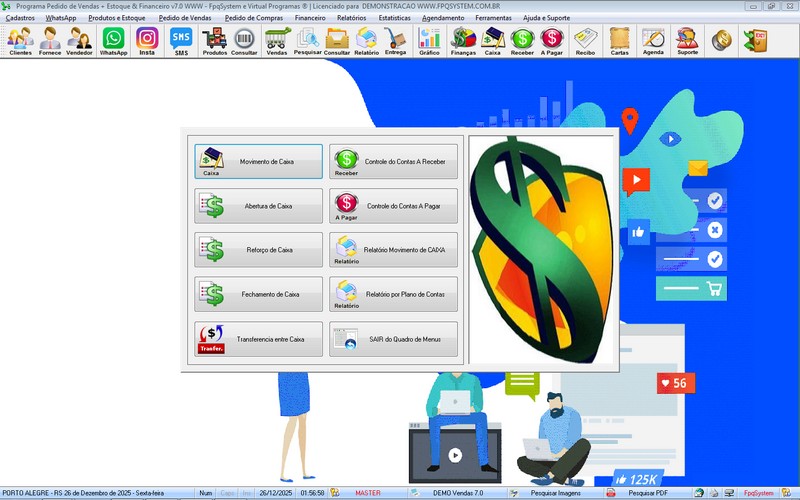This screenshot has height=500, width=800.
Task: Open the Produtos e Estoque menu
Action: point(117,18)
